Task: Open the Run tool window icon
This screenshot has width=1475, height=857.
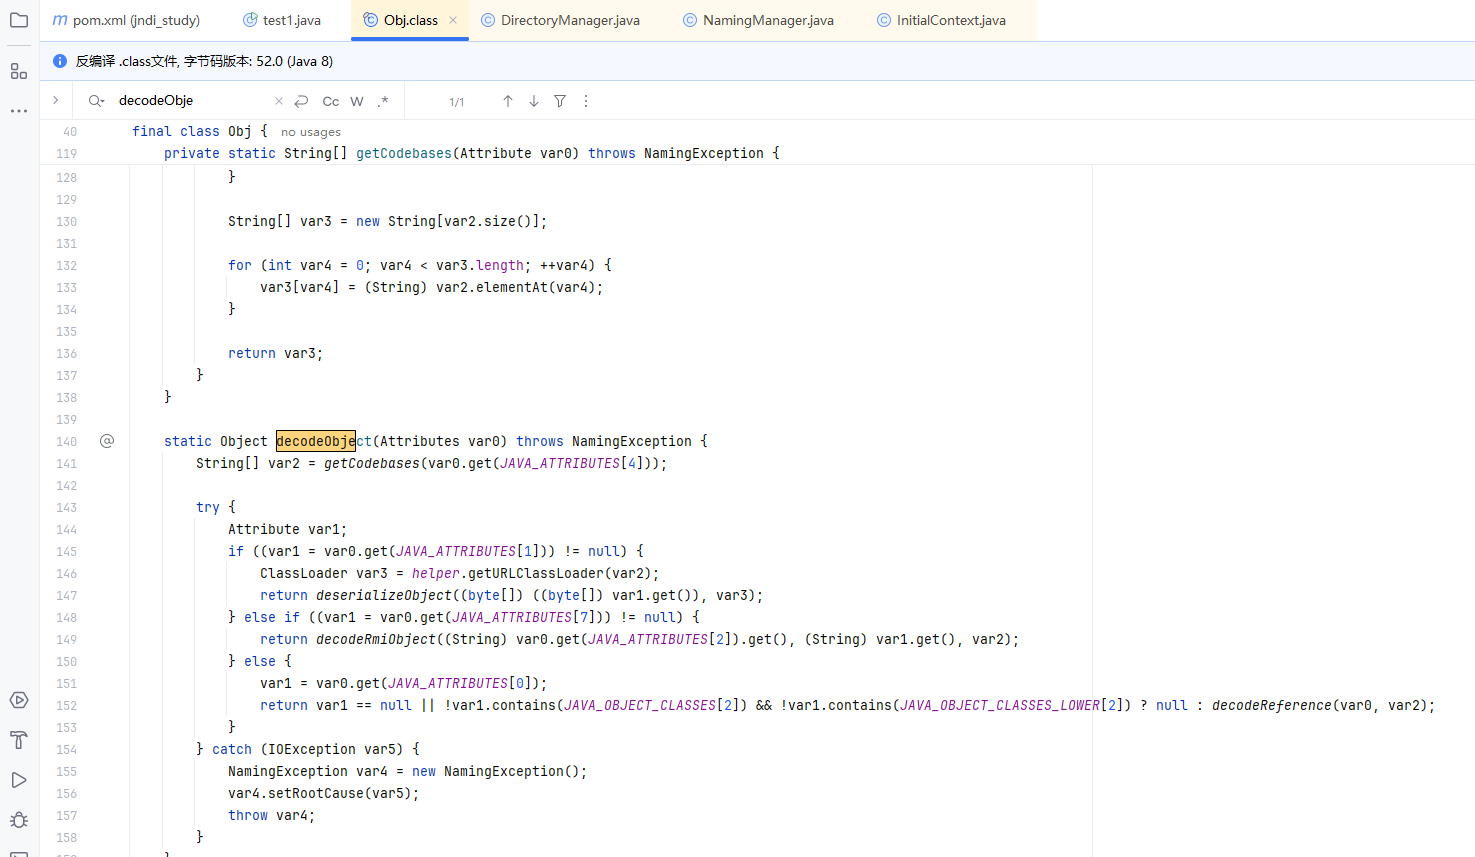Action: [19, 780]
